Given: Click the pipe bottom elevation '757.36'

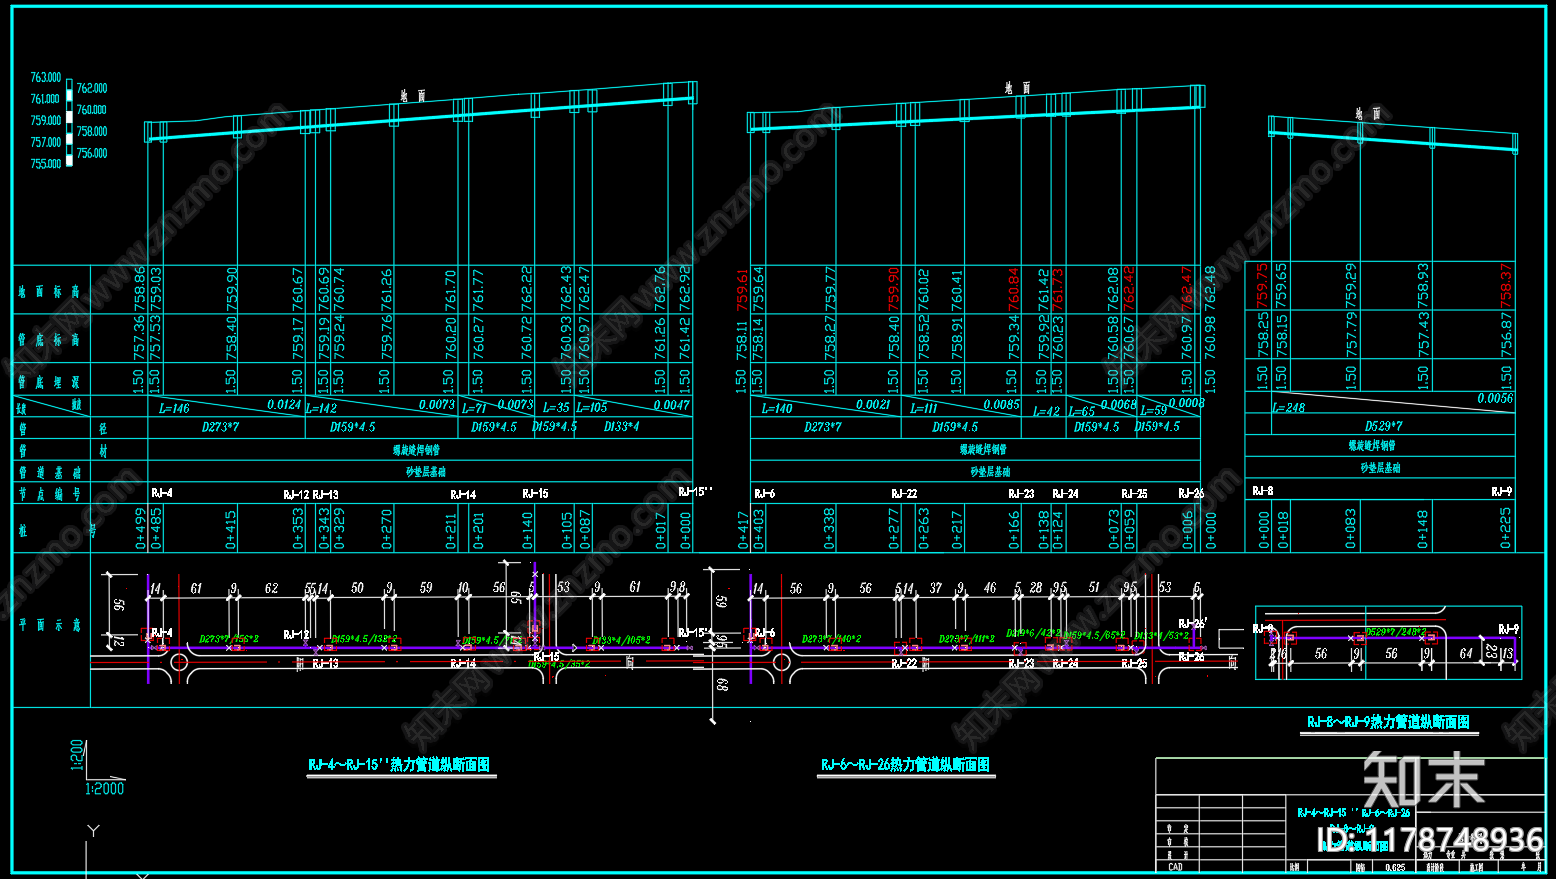Looking at the screenshot, I should 140,337.
